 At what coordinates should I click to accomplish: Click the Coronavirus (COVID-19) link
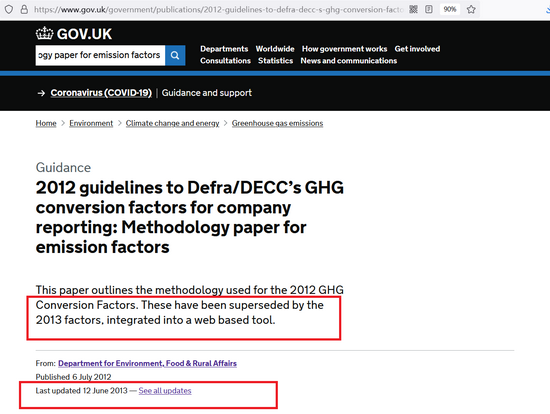pyautogui.click(x=101, y=93)
